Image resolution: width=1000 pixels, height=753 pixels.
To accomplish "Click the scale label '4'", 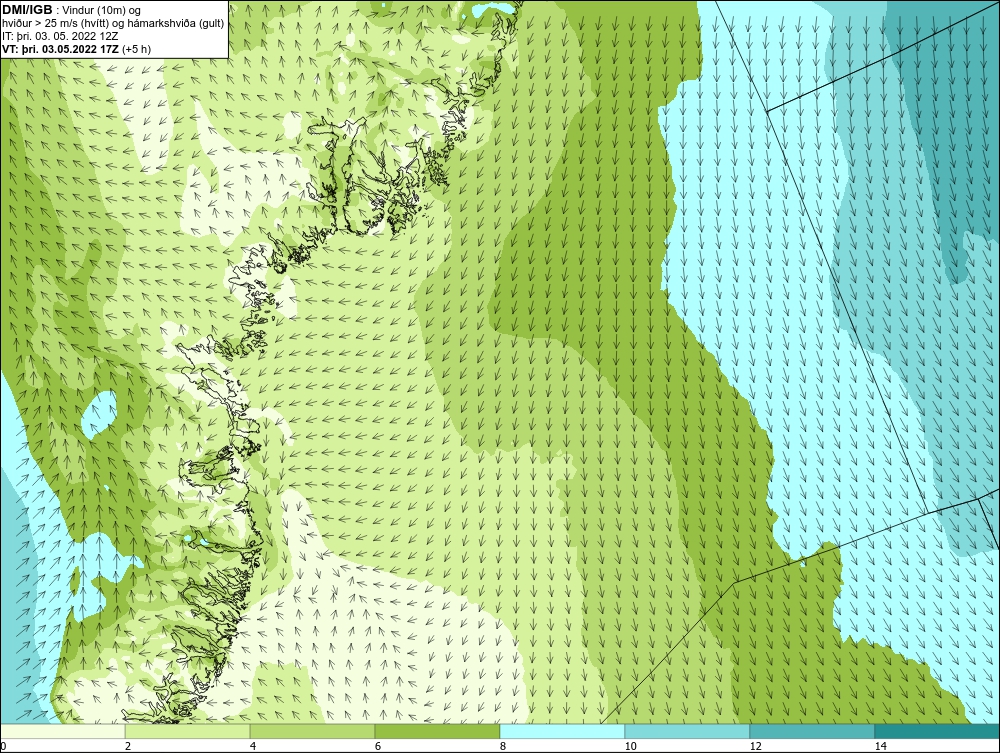I will (x=253, y=747).
